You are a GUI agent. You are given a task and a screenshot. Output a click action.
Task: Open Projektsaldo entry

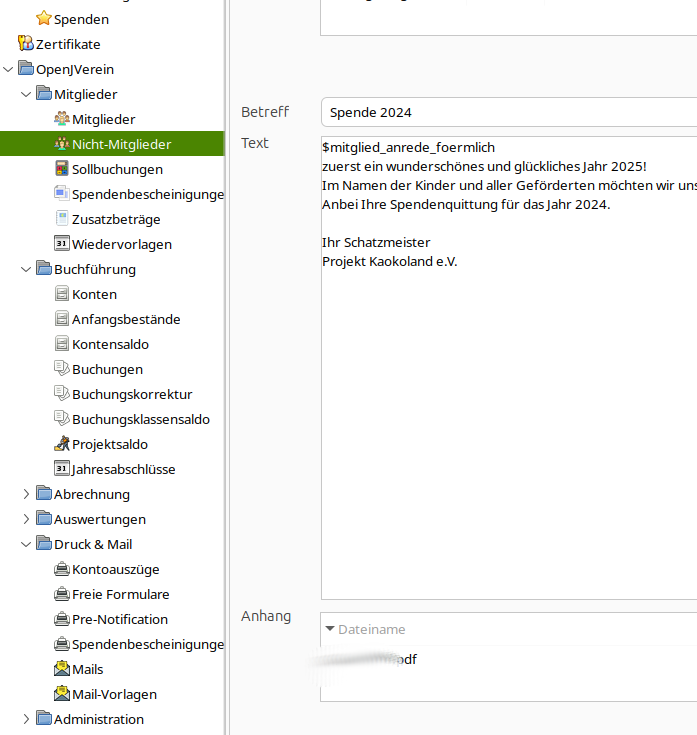click(110, 444)
